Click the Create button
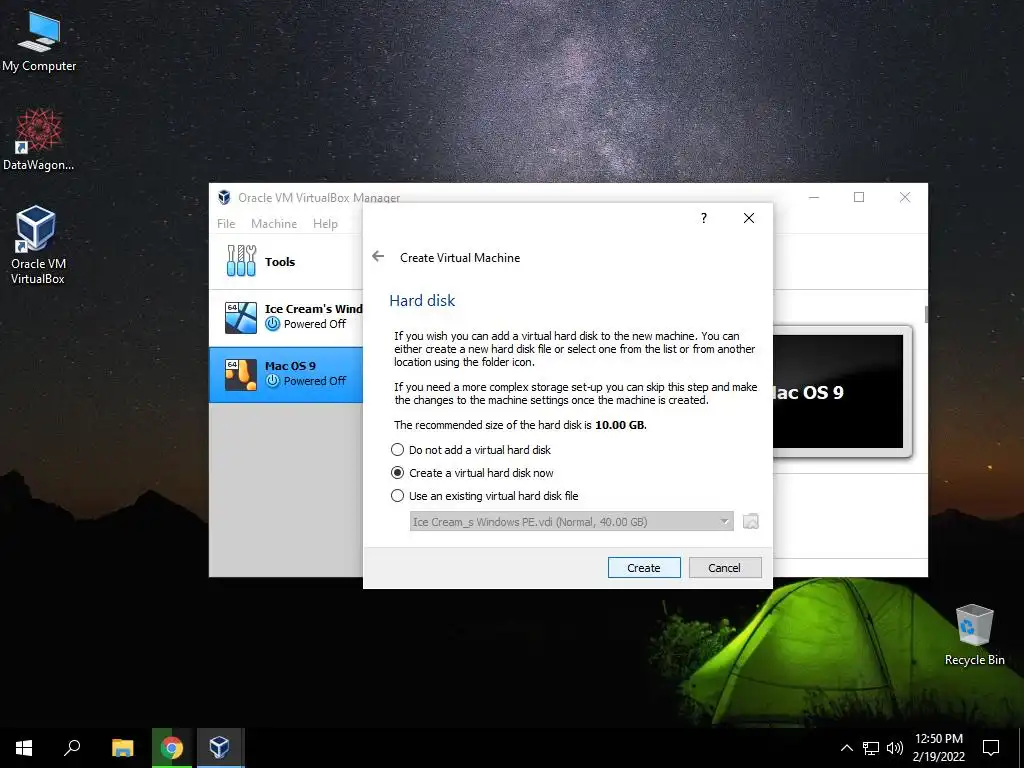1024x768 pixels. pos(644,568)
